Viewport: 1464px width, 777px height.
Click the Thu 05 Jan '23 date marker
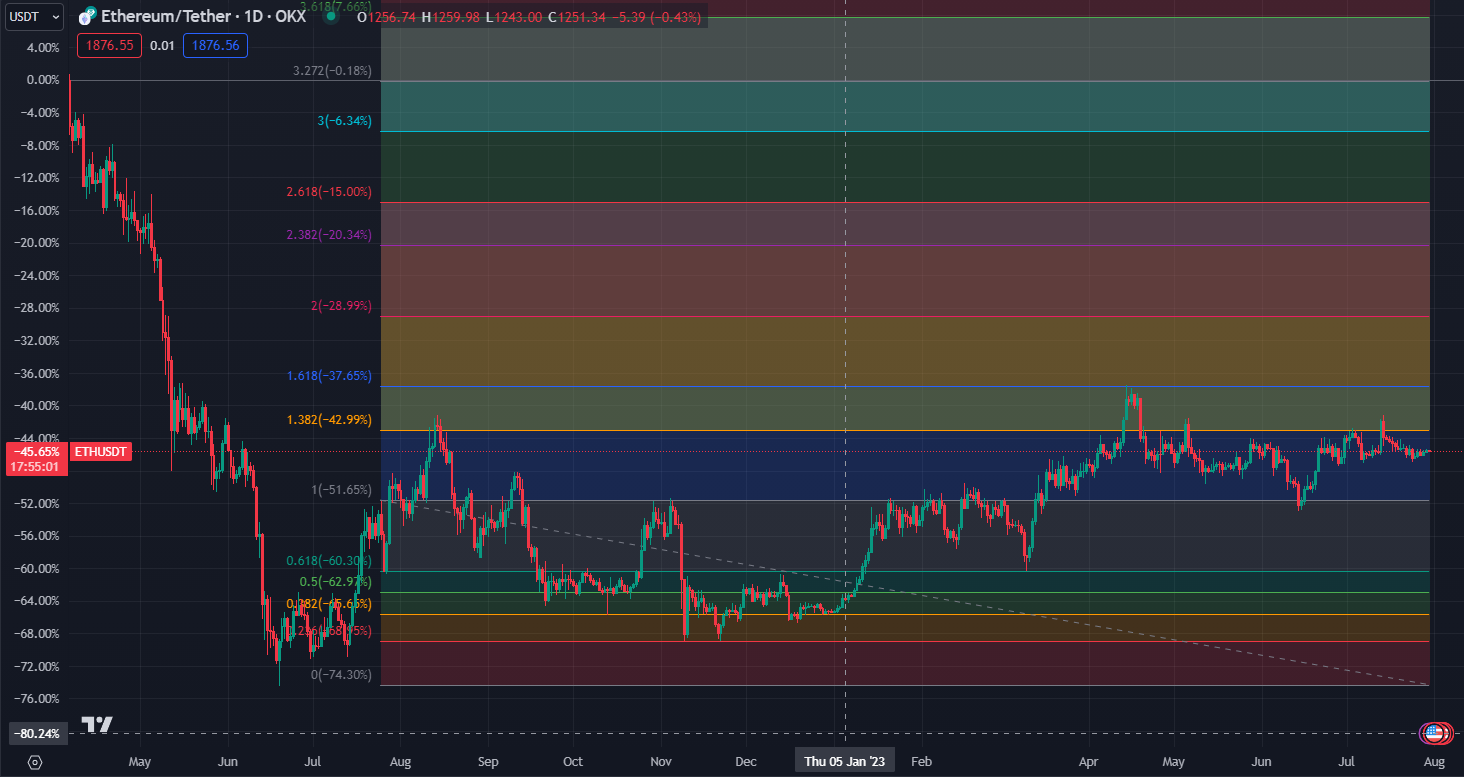coord(845,762)
